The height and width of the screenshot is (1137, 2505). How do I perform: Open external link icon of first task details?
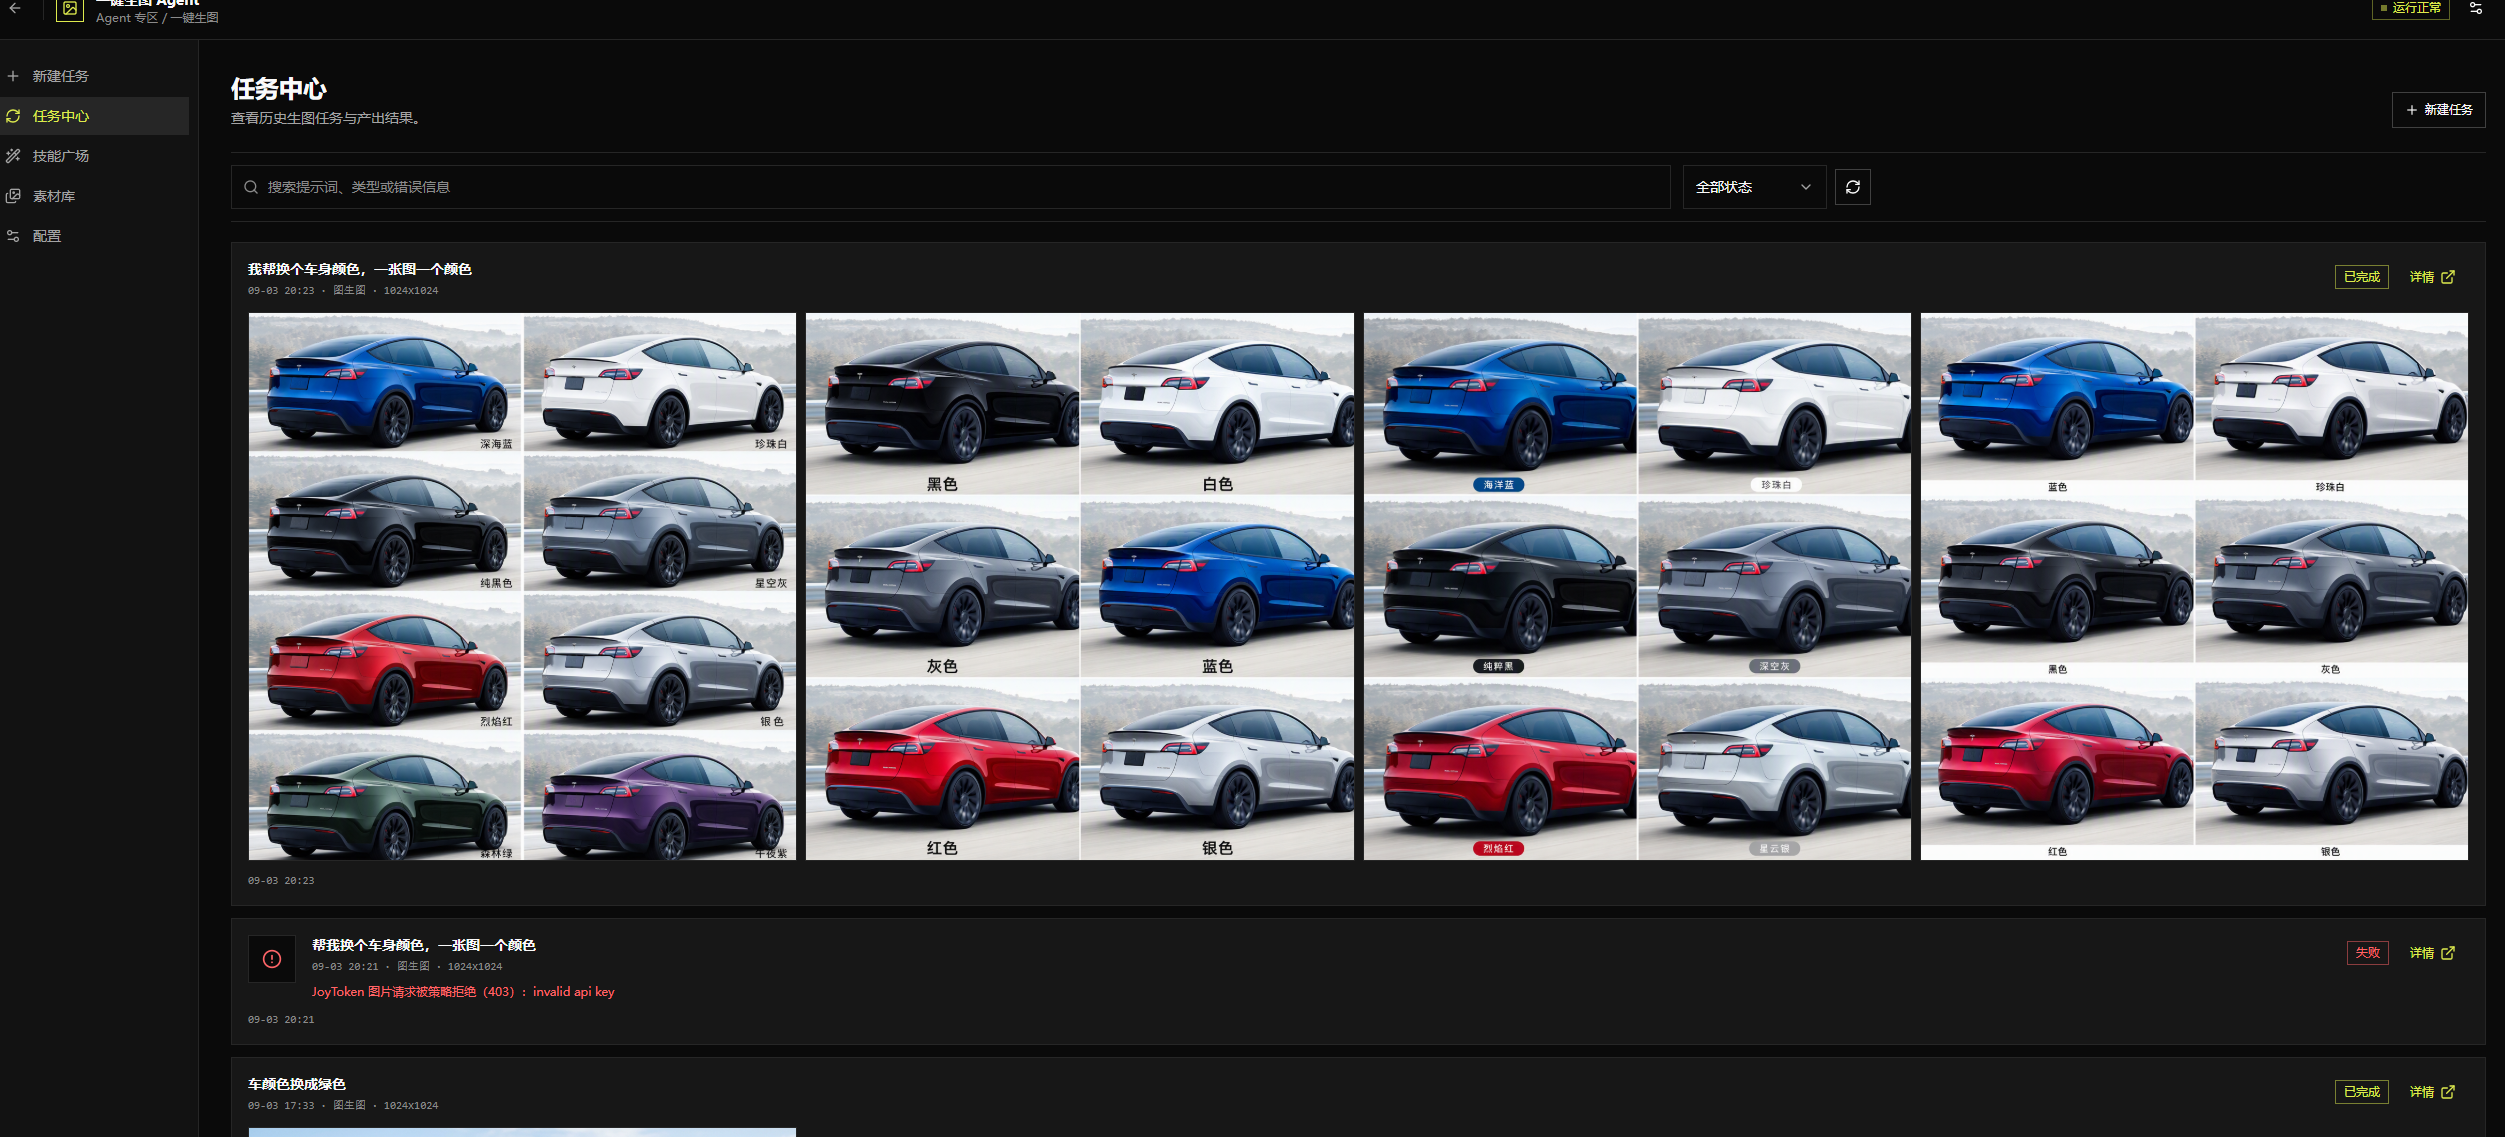tap(2448, 277)
